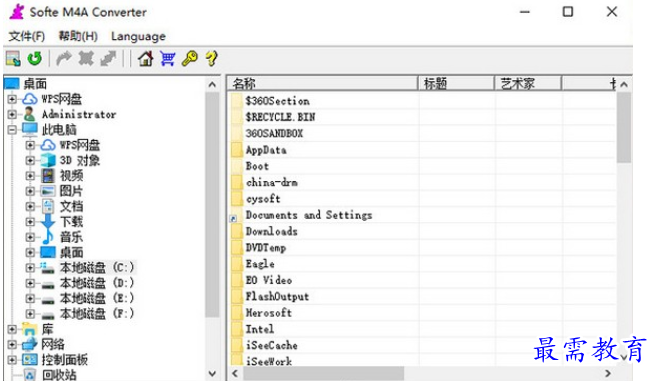Click the 图片 pictures icon in tree
Screen dimensions: 655x381
click(x=48, y=191)
